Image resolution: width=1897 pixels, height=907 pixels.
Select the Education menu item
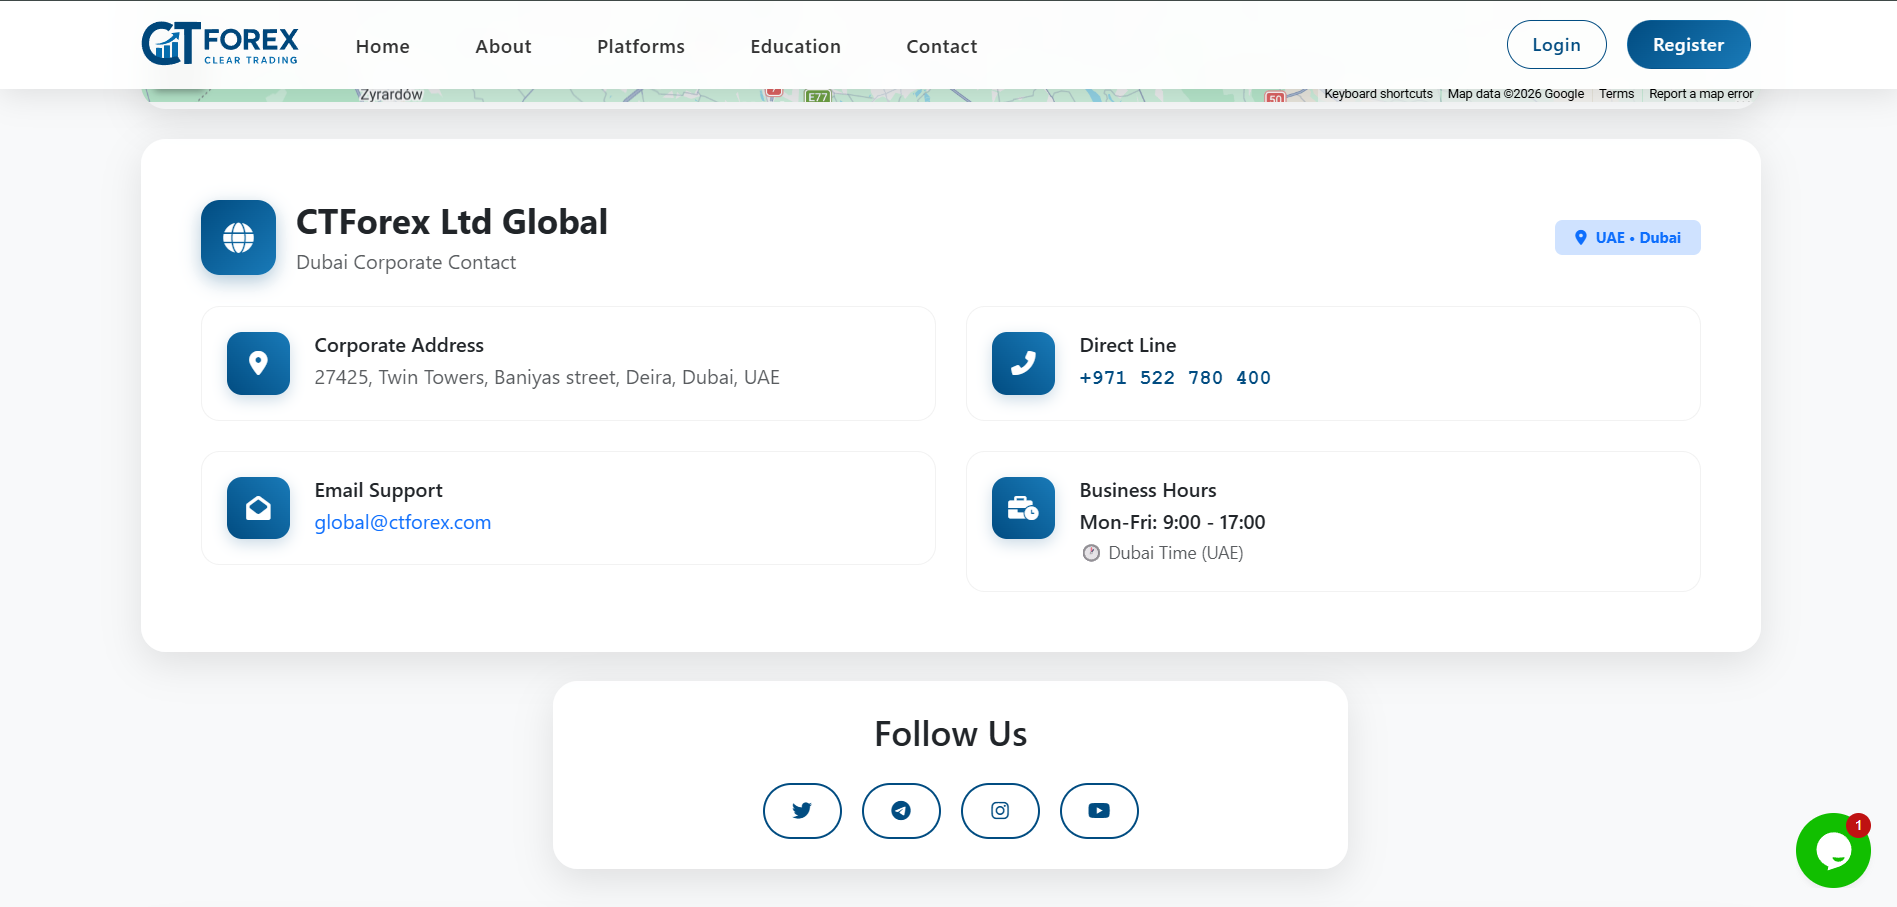(x=796, y=46)
